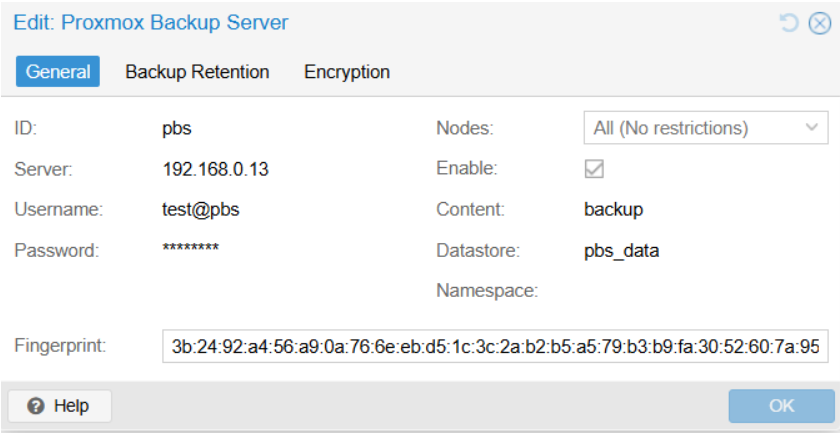The height and width of the screenshot is (433, 840).
Task: Go to the Encryption tab
Action: click(347, 71)
